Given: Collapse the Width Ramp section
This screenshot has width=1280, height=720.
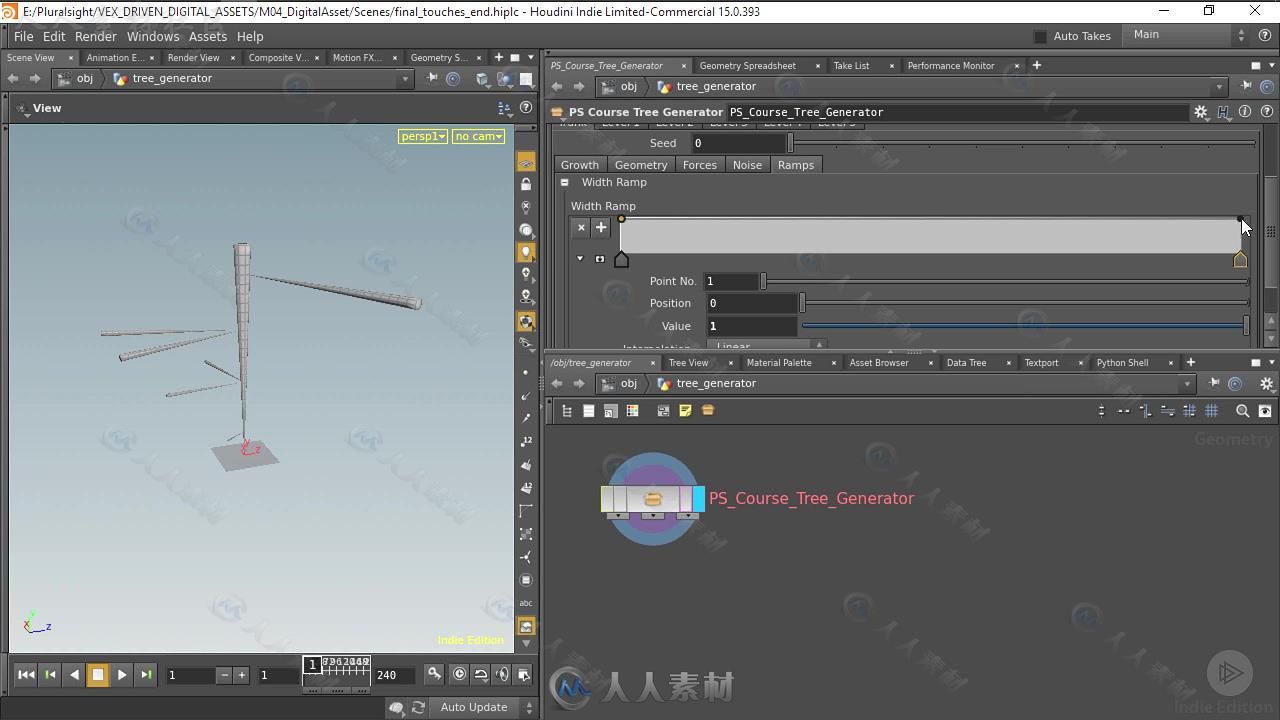Looking at the screenshot, I should pos(565,182).
